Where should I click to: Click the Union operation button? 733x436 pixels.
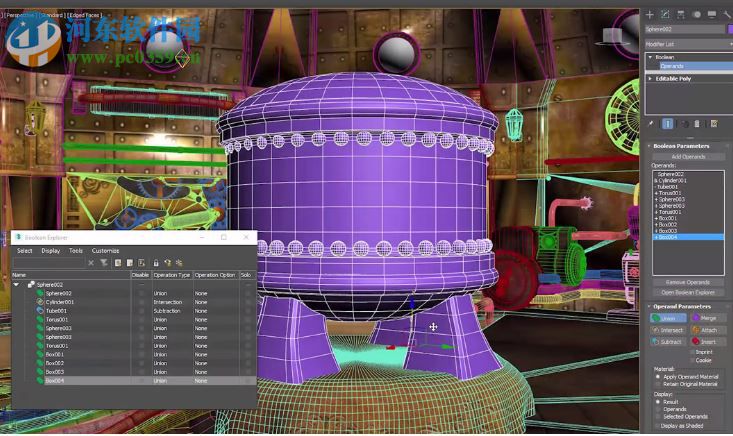coord(667,318)
